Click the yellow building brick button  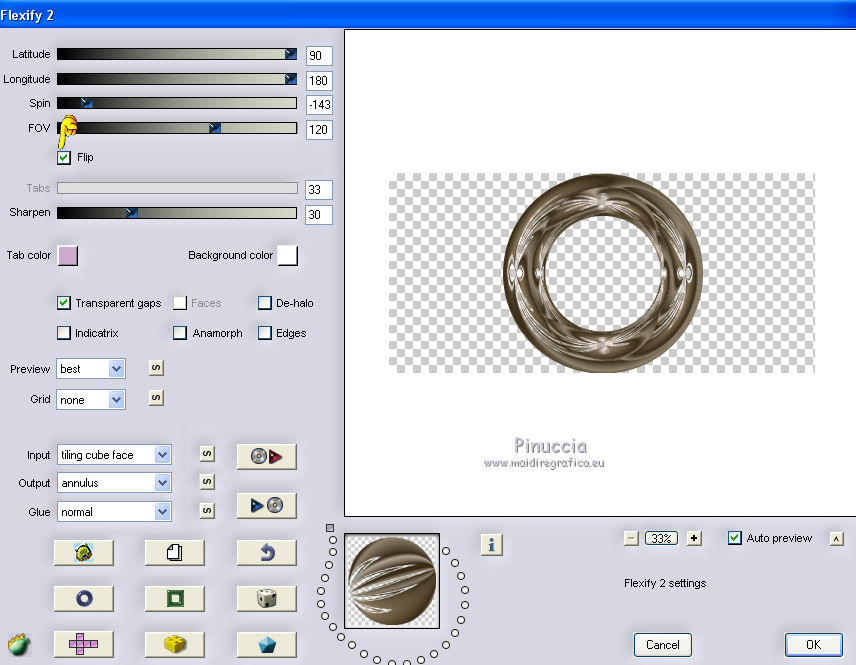coord(175,644)
